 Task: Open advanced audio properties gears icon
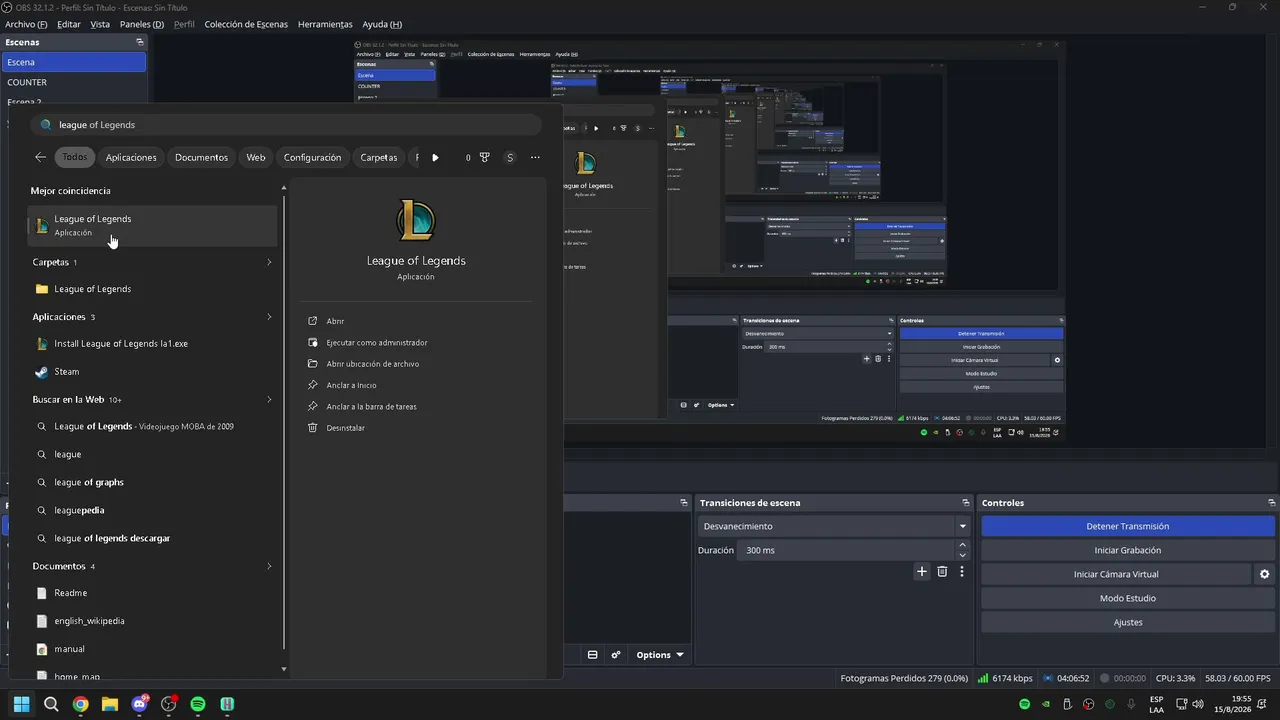pyautogui.click(x=616, y=655)
